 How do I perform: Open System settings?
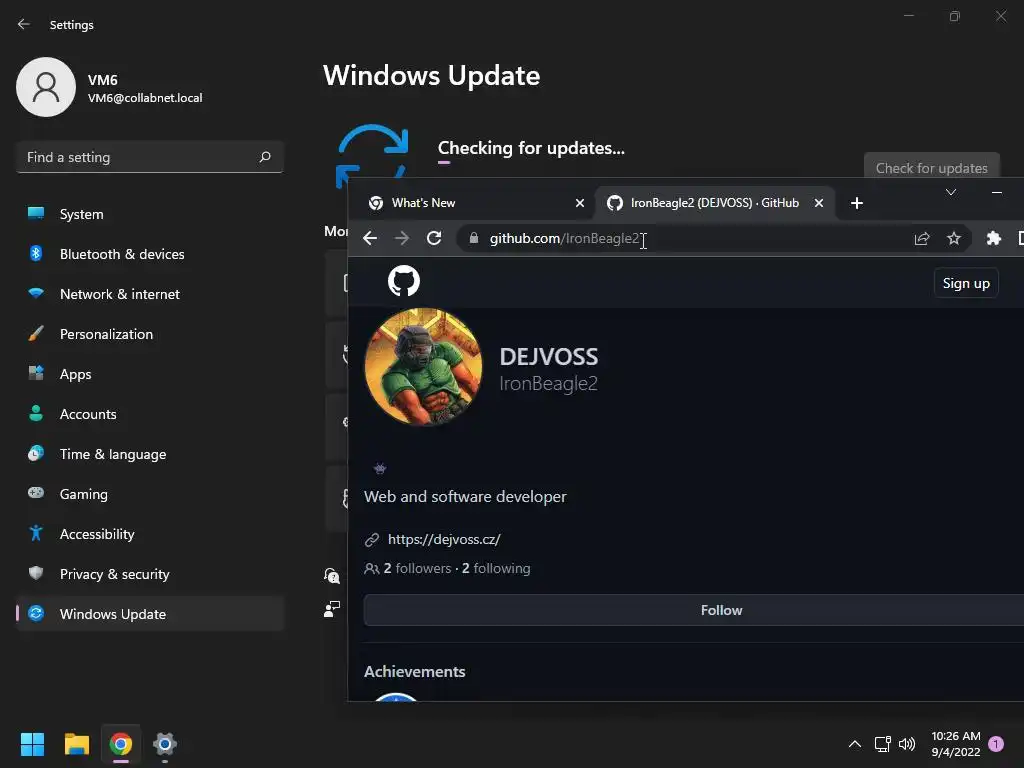tap(150, 214)
